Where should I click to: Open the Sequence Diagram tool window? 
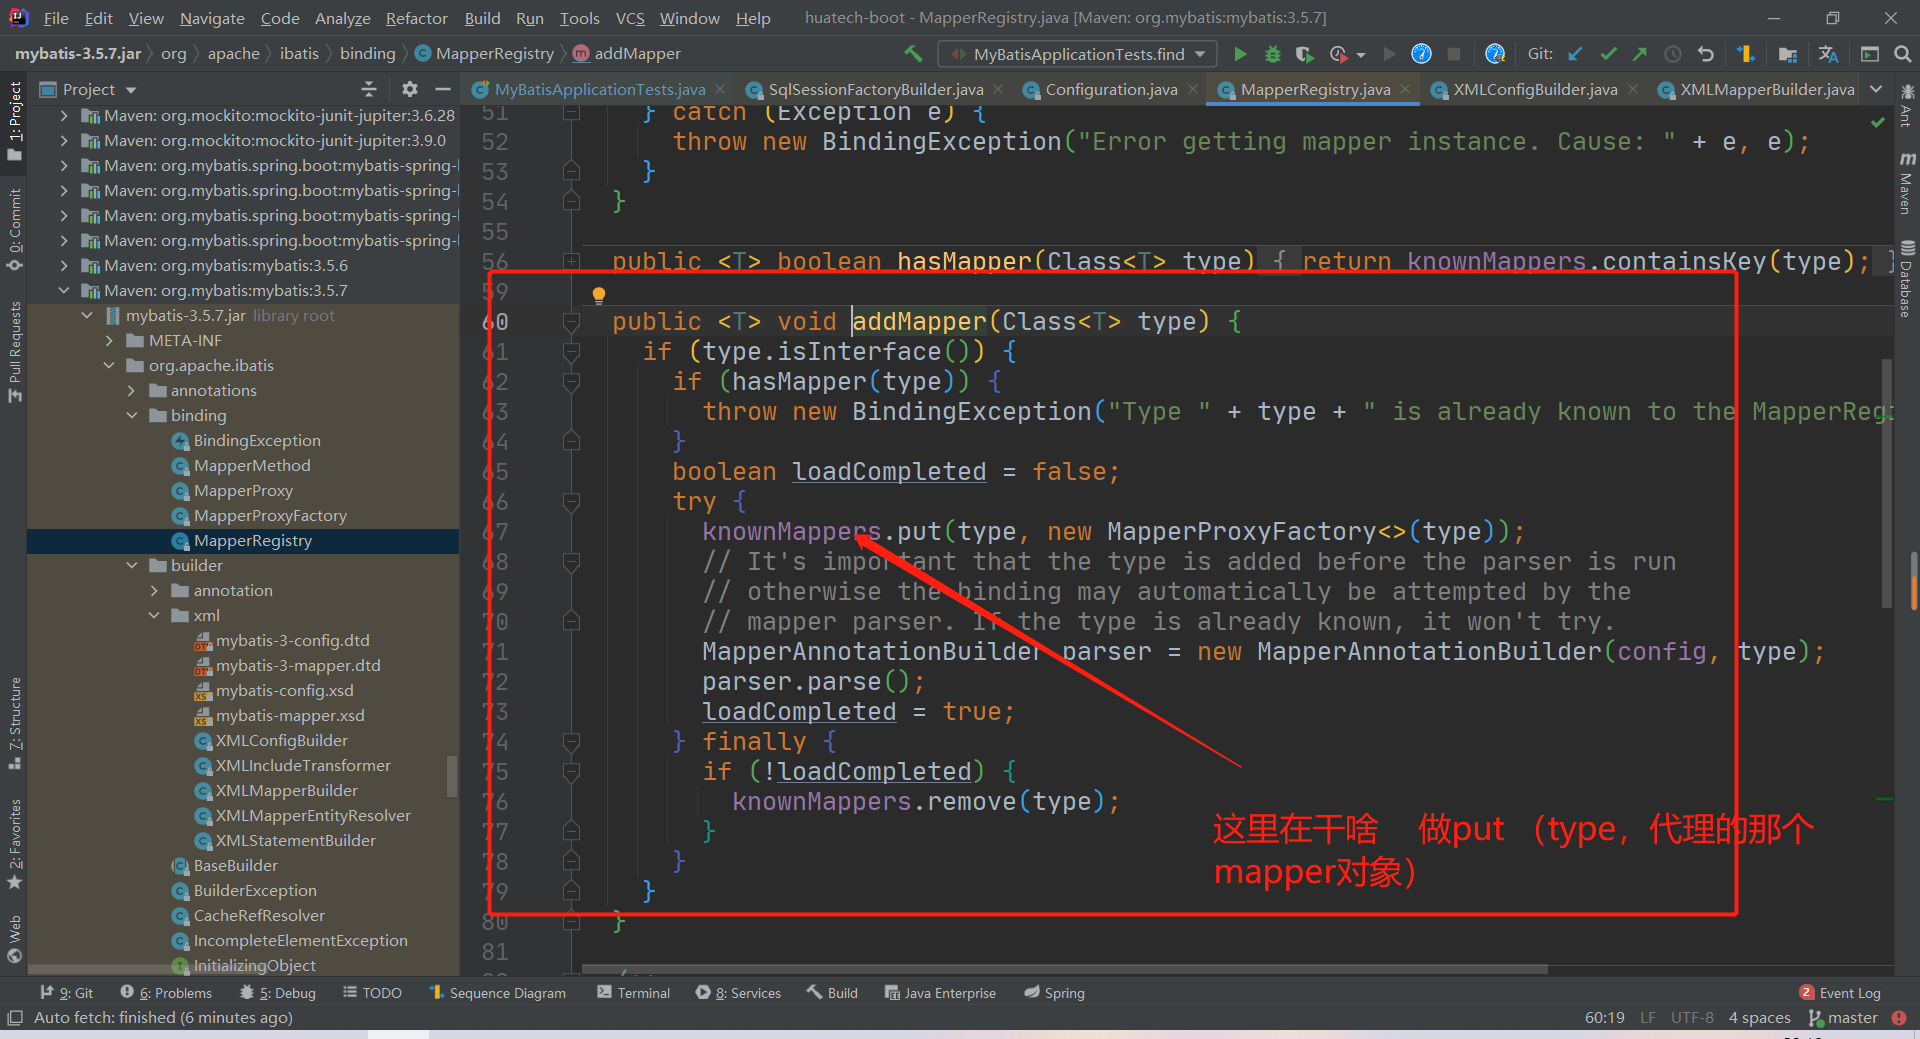497,993
